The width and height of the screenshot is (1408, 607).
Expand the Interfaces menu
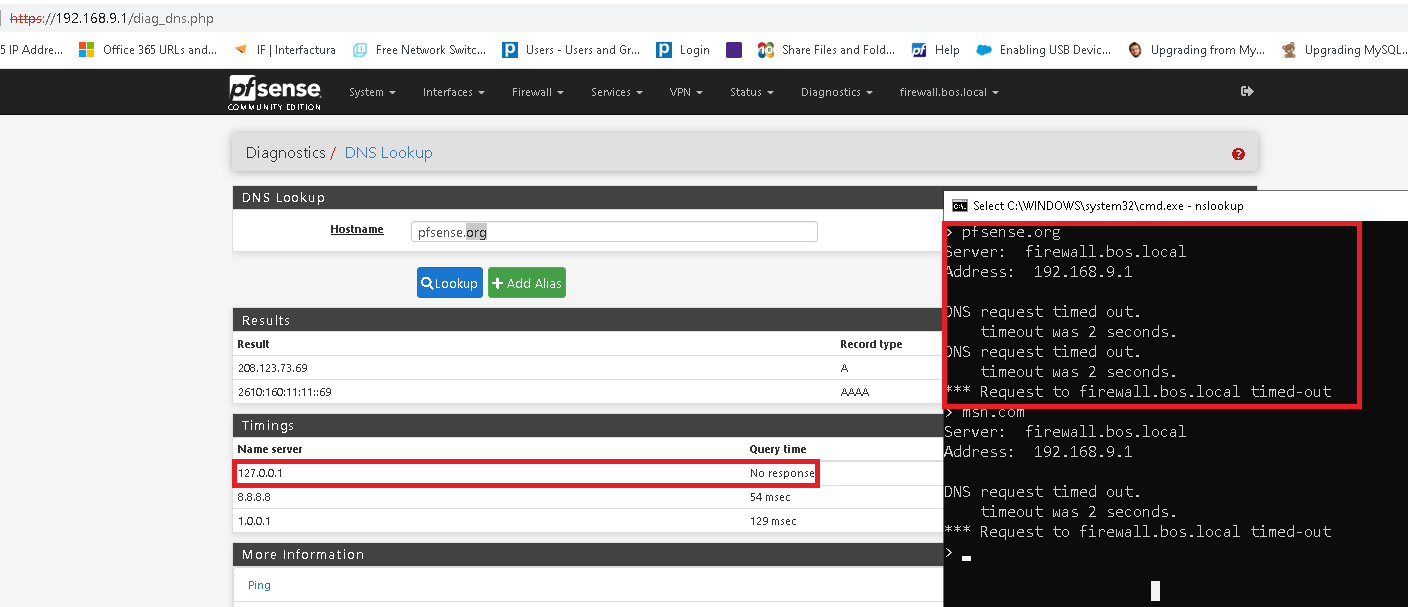453,92
